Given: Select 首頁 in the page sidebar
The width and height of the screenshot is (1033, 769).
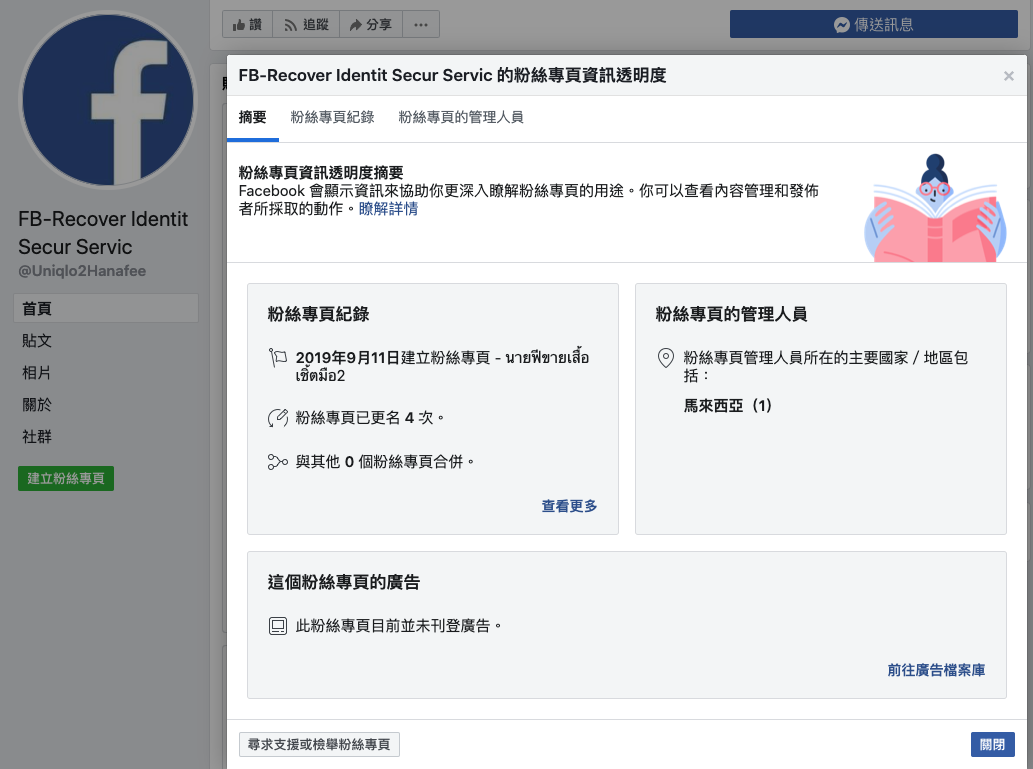Looking at the screenshot, I should pos(106,308).
